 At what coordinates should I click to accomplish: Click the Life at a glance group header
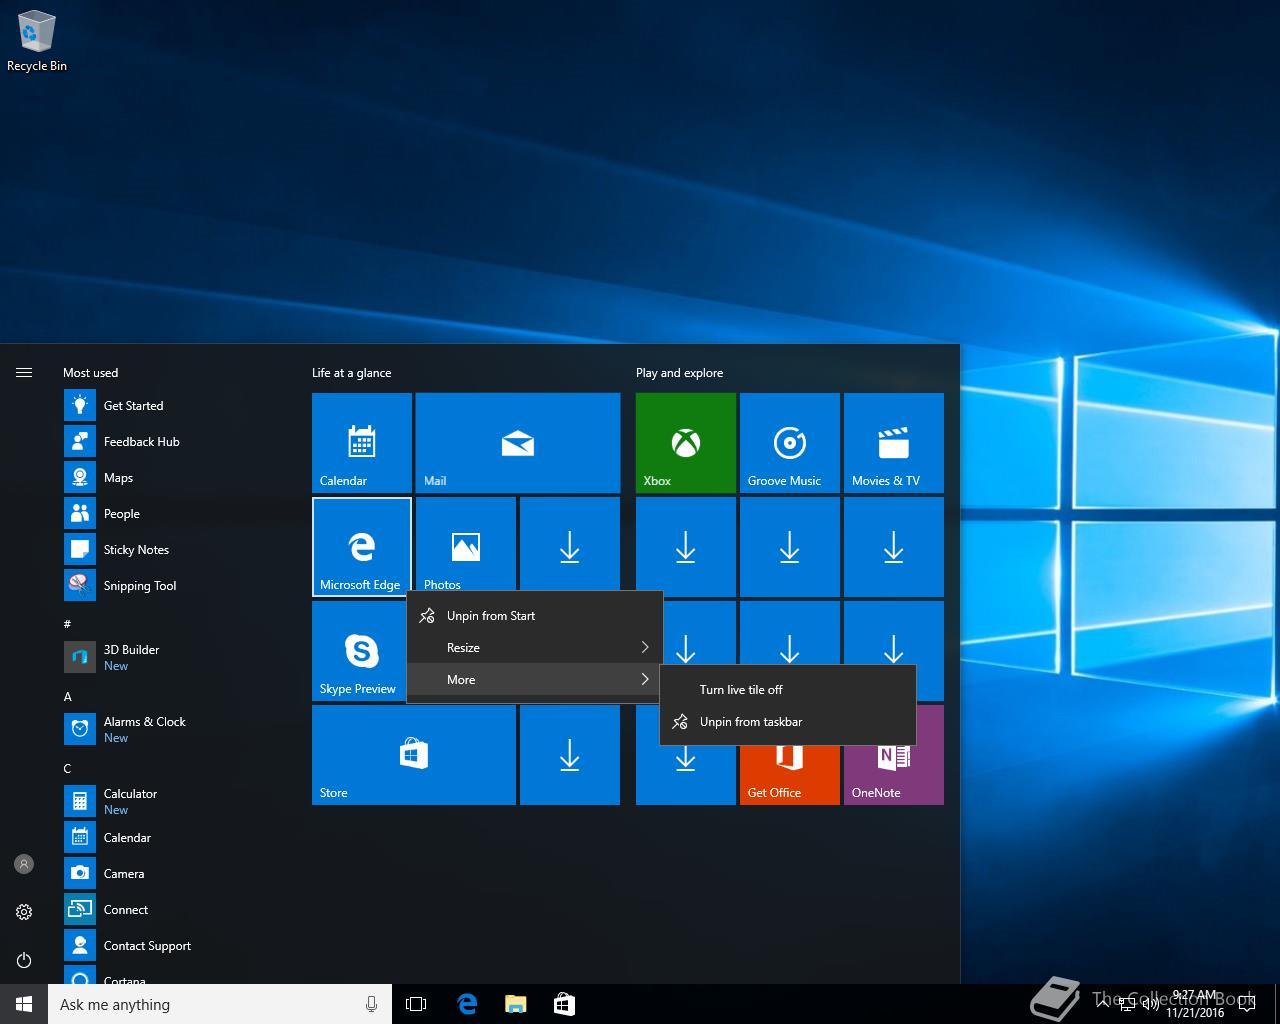(x=351, y=373)
